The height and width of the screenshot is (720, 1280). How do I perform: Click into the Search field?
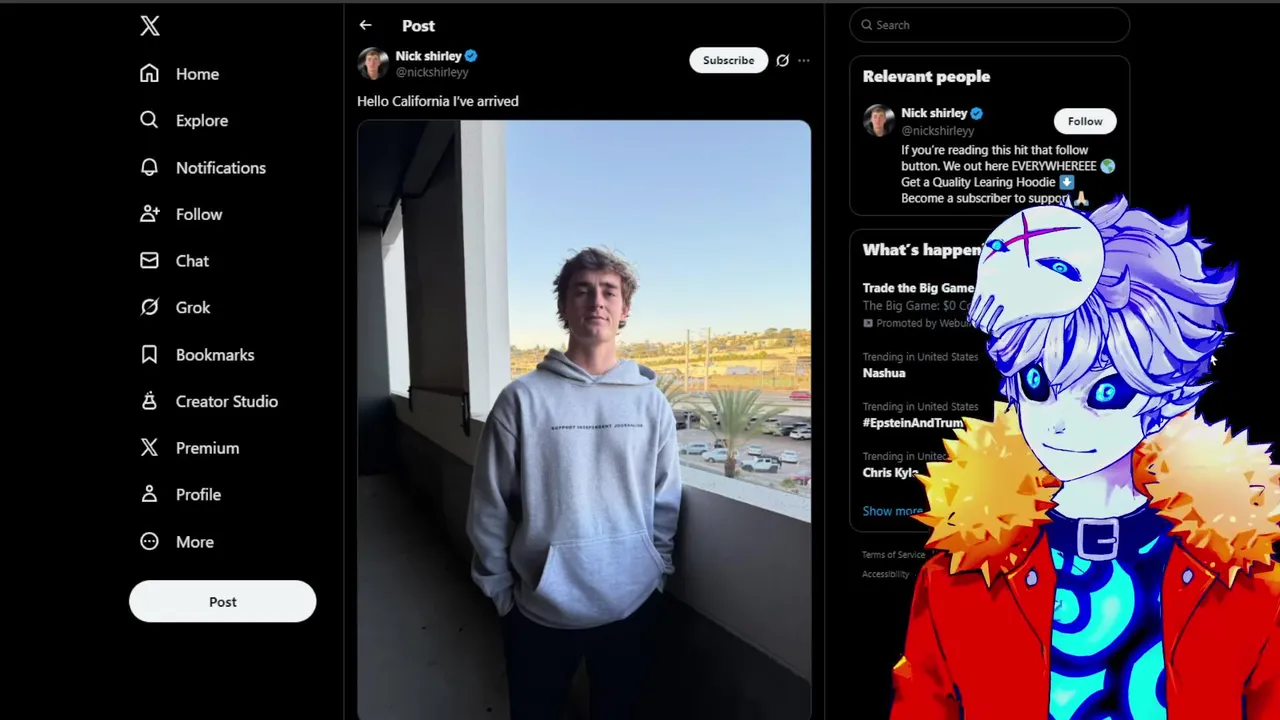tap(990, 25)
